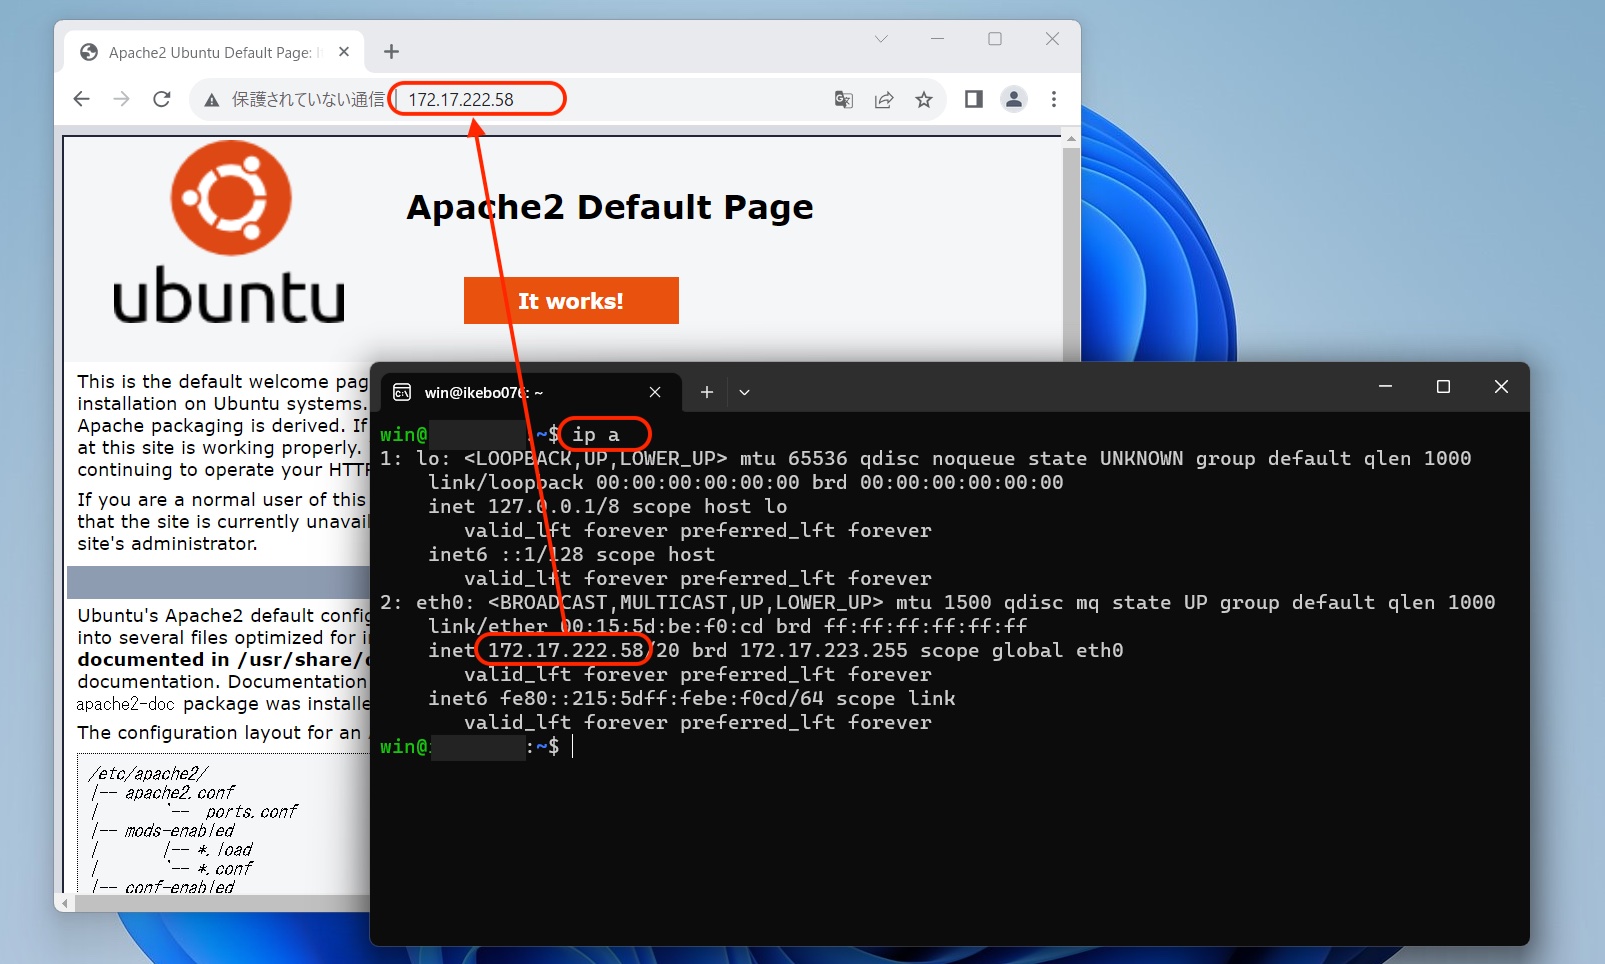1605x964 pixels.
Task: Click the forward navigation arrow
Action: [x=122, y=99]
